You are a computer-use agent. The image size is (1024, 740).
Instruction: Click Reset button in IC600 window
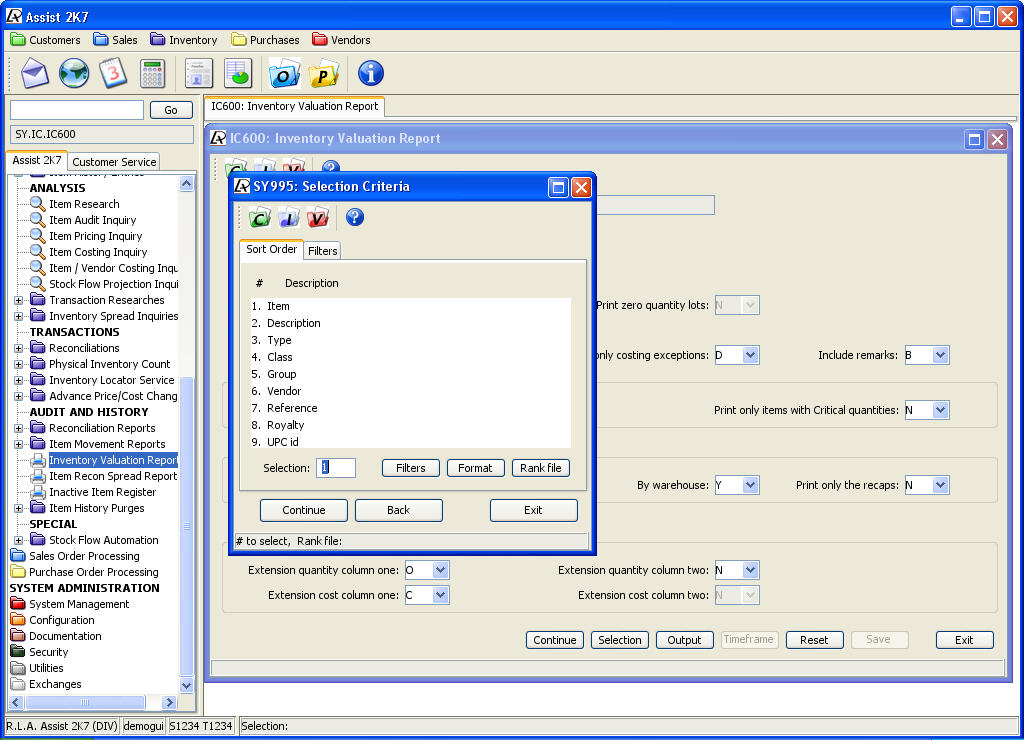coord(814,640)
